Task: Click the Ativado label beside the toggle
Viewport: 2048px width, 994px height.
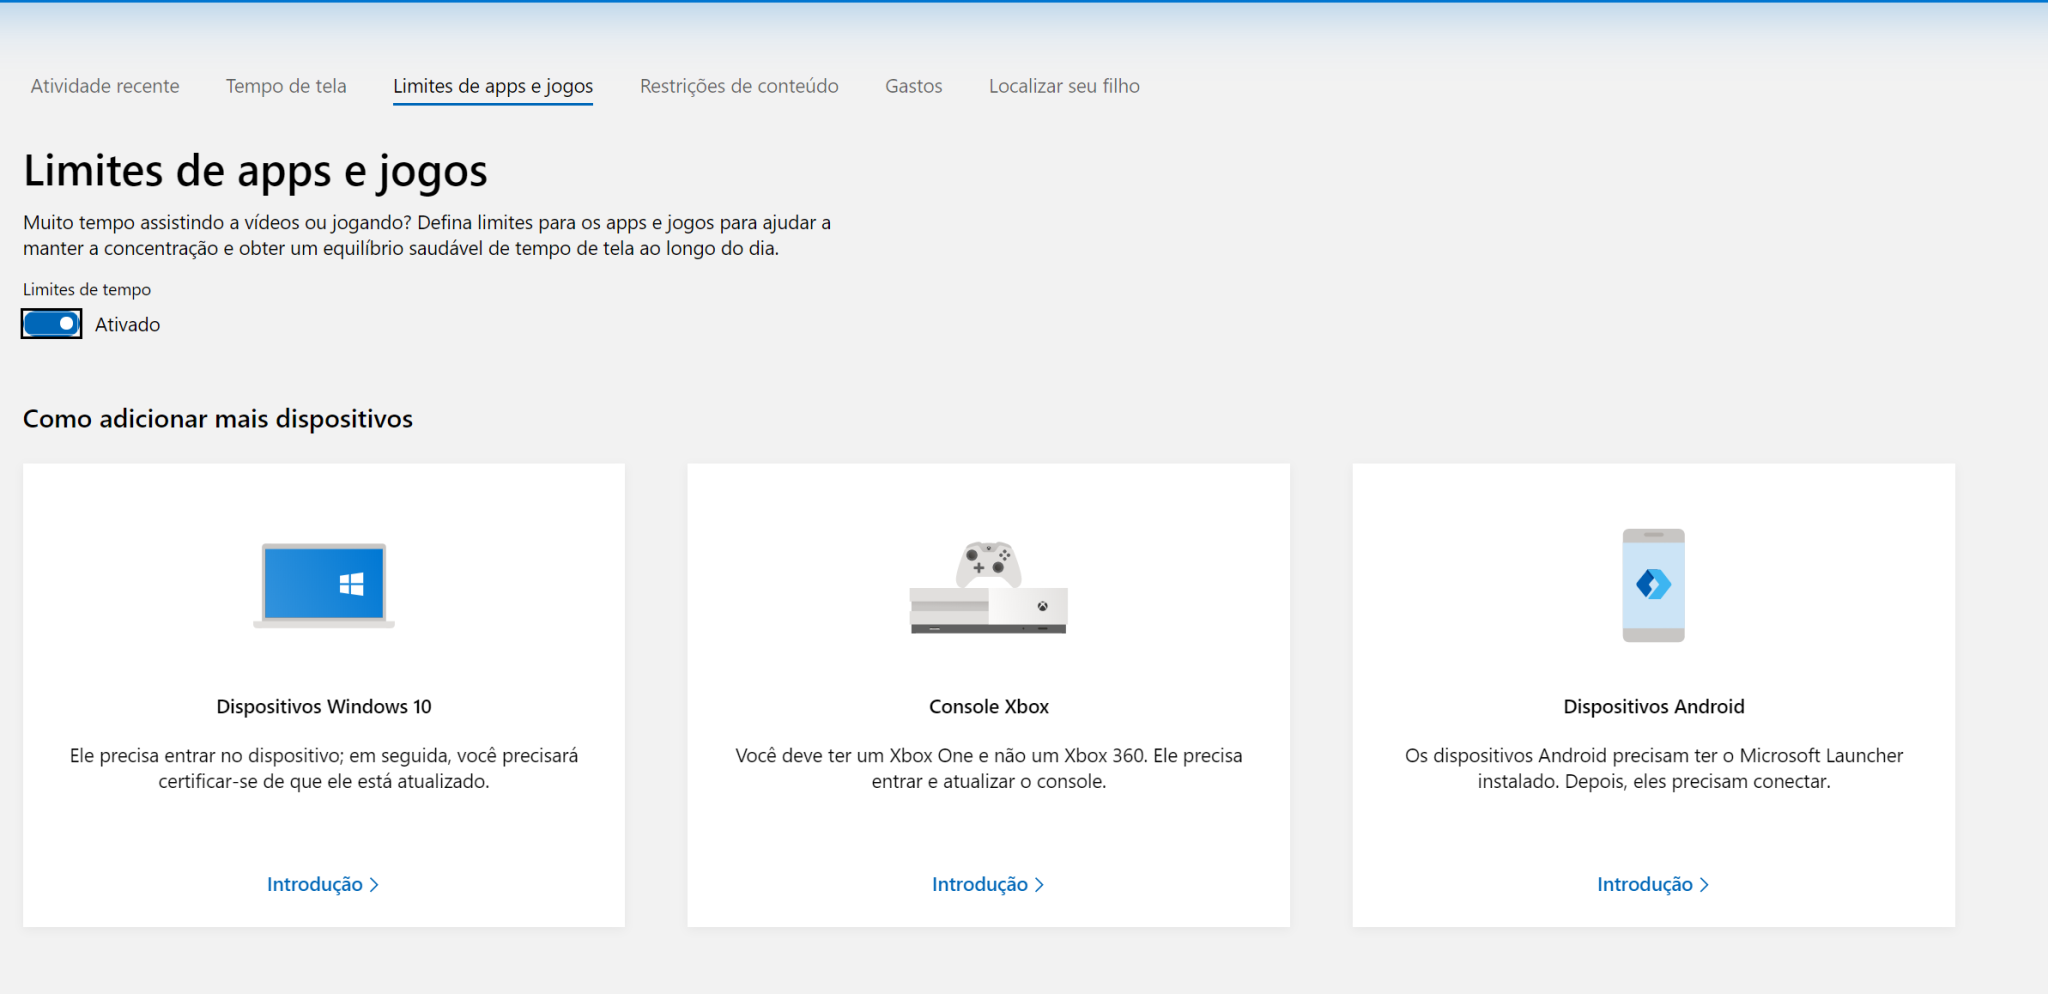Action: pos(127,324)
